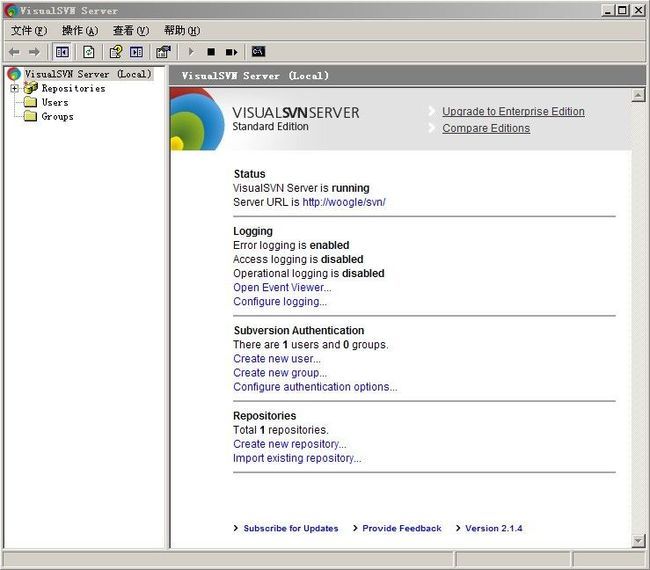
Task: Open the 文件(F) menu
Action: tap(29, 30)
